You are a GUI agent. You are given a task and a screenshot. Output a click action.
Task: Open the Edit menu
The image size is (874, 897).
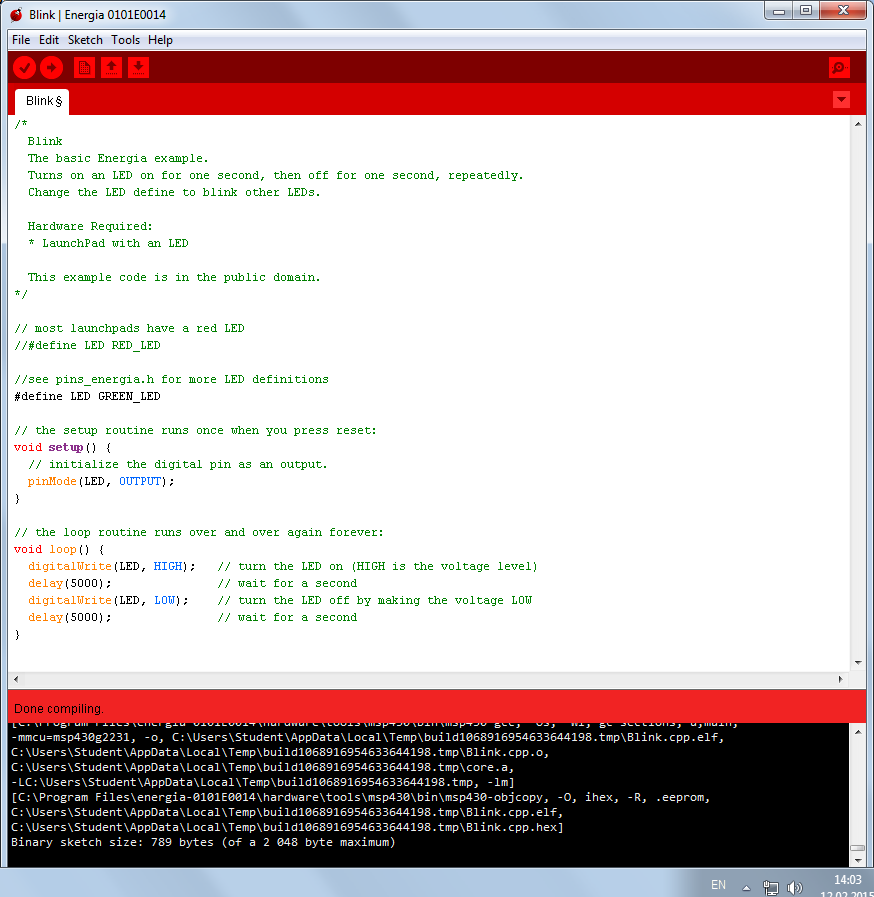click(49, 40)
